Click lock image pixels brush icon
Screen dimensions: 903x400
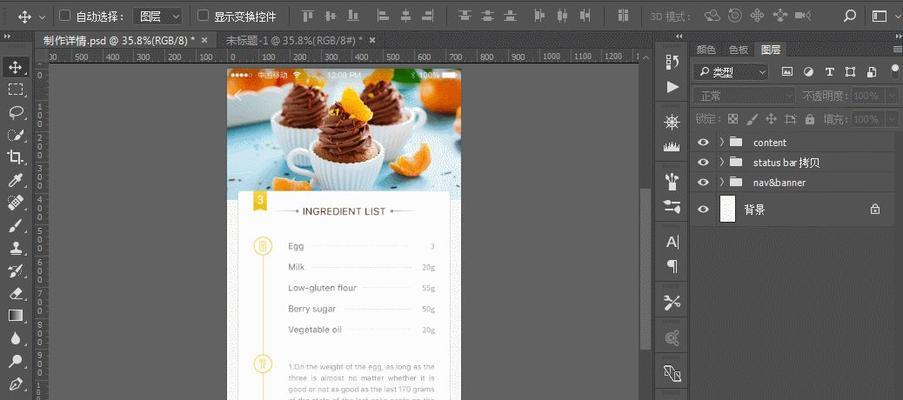coord(752,119)
